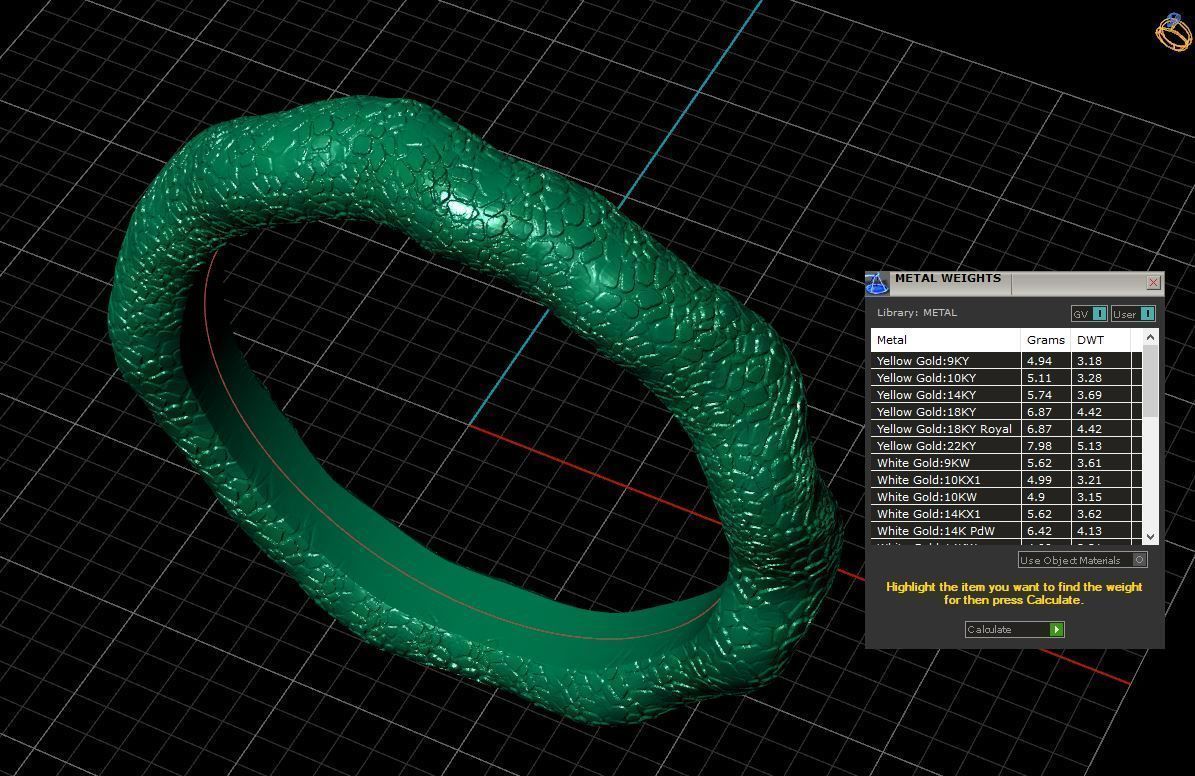Select the Yellow Gold:18KY Royal row
Image resolution: width=1195 pixels, height=776 pixels.
tap(1006, 429)
